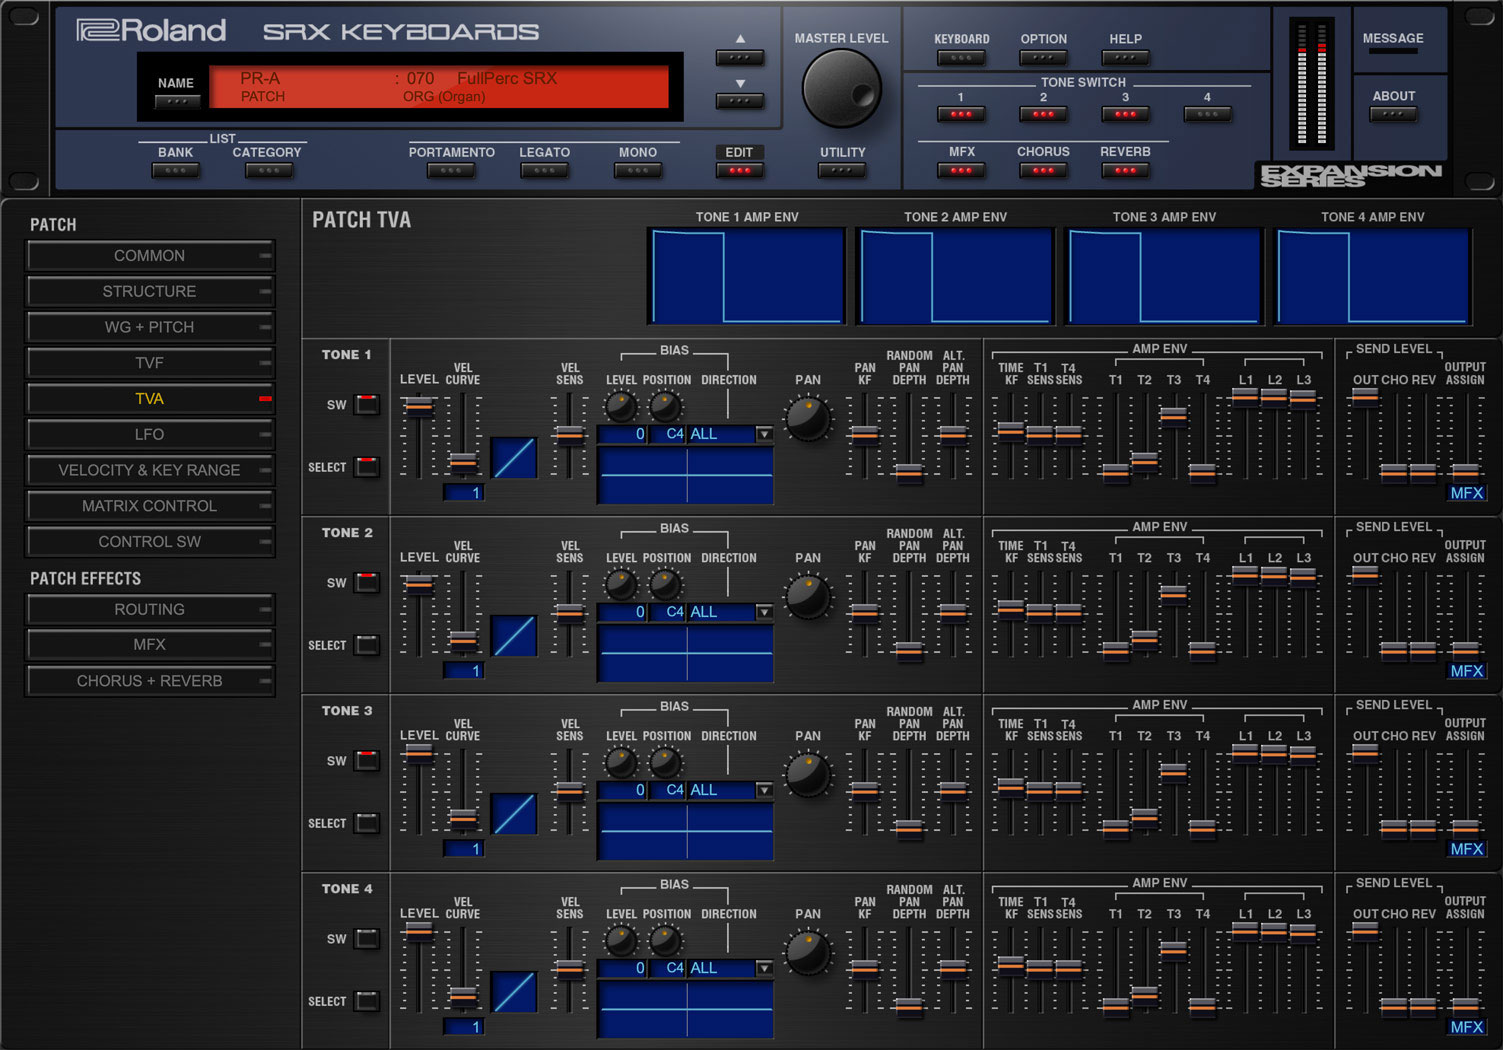Image resolution: width=1503 pixels, height=1050 pixels.
Task: Open Tone 1 bias direction dropdown
Action: coord(764,434)
